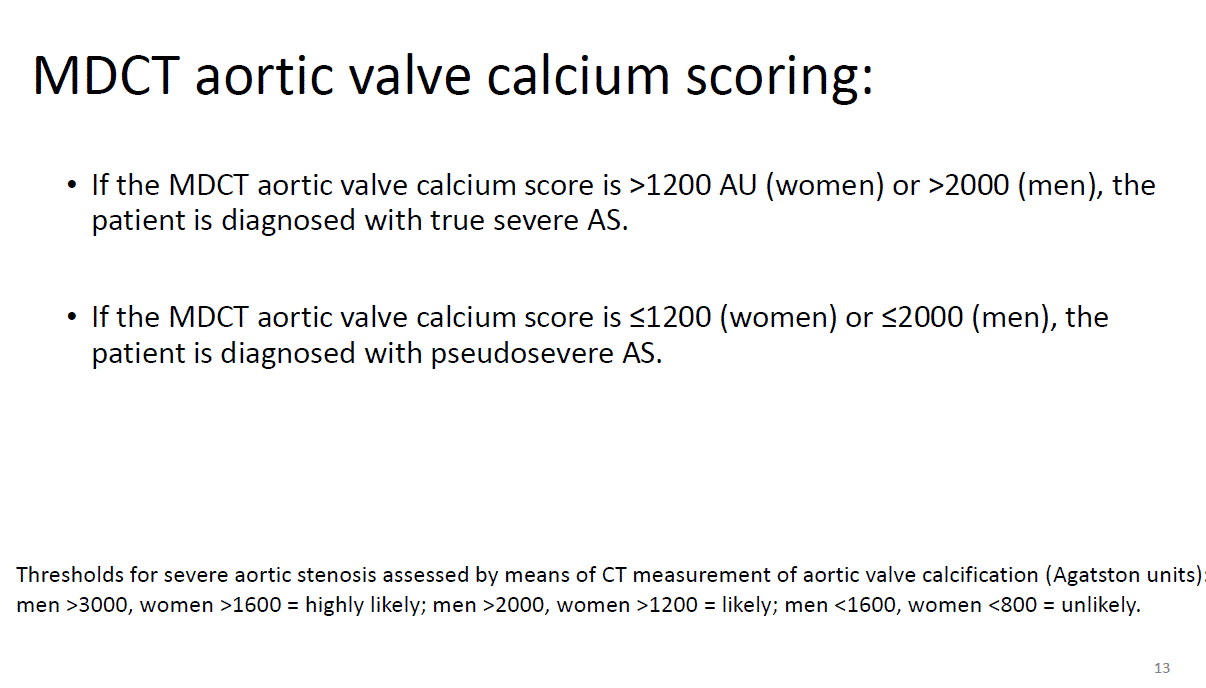Screen dimensions: 1206x688
Task: Click the slide title 'MDCT aortic valve calcium scoring:'
Action: coord(453,78)
